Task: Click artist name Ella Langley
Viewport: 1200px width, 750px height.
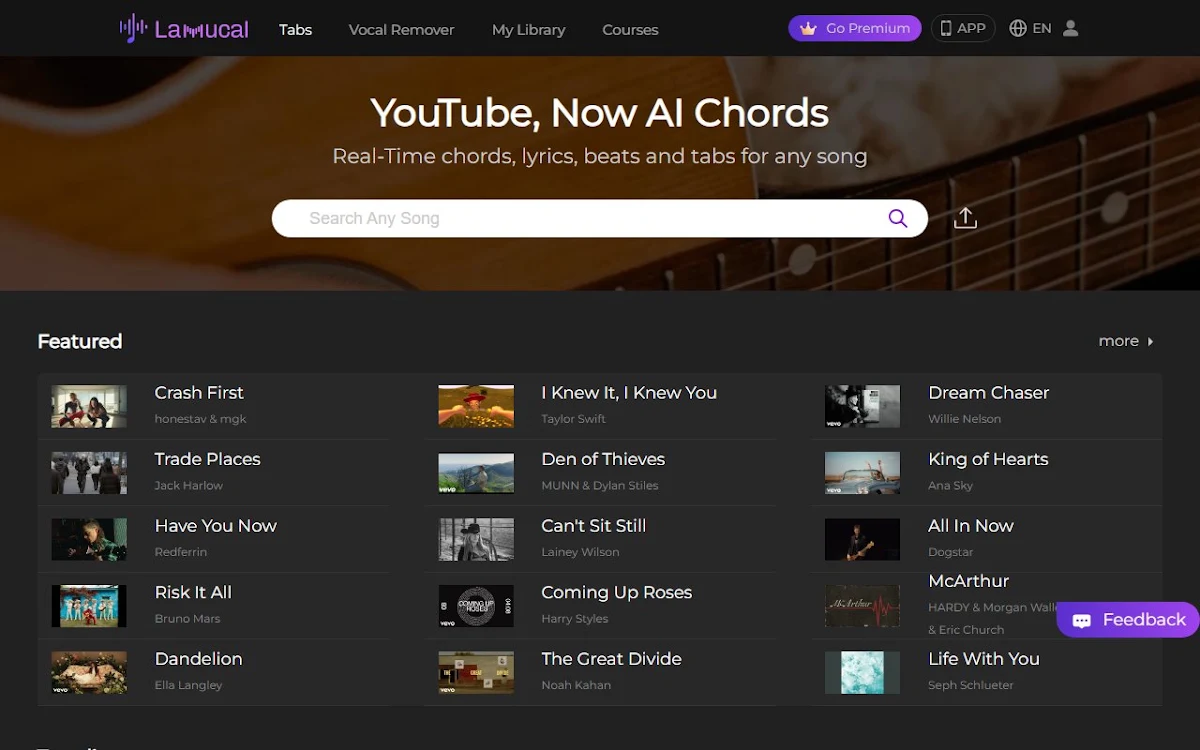Action: coord(188,685)
